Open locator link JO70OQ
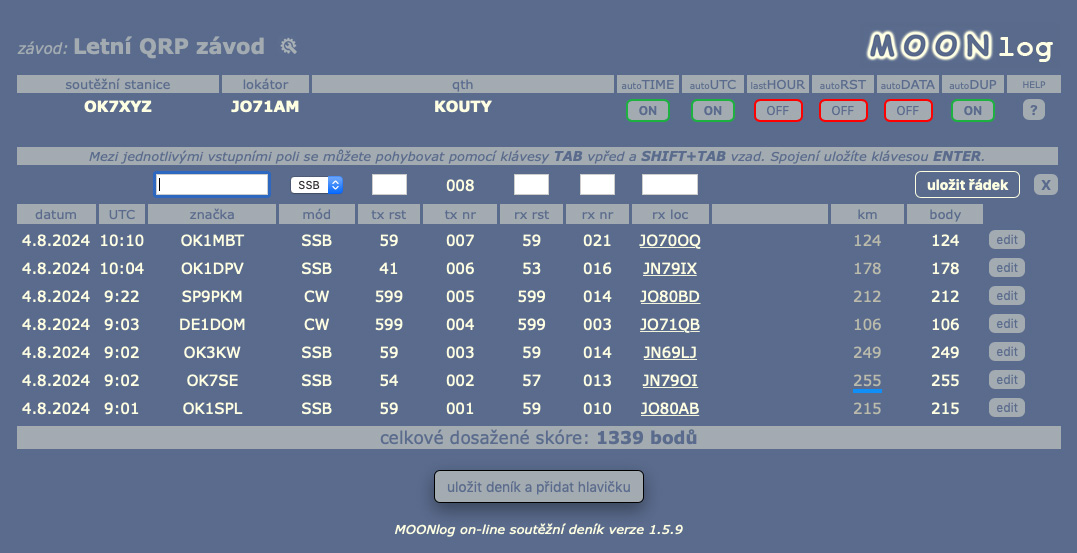 [x=670, y=240]
